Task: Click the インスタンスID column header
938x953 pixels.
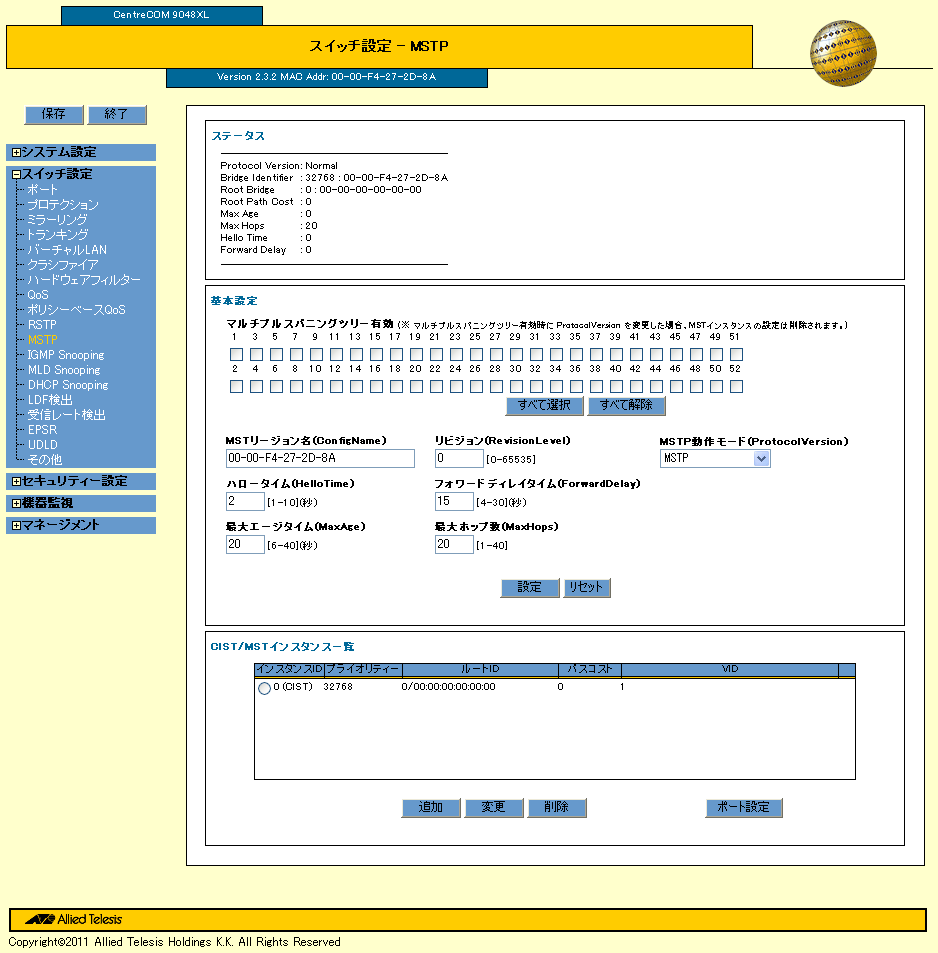Action: (x=289, y=670)
